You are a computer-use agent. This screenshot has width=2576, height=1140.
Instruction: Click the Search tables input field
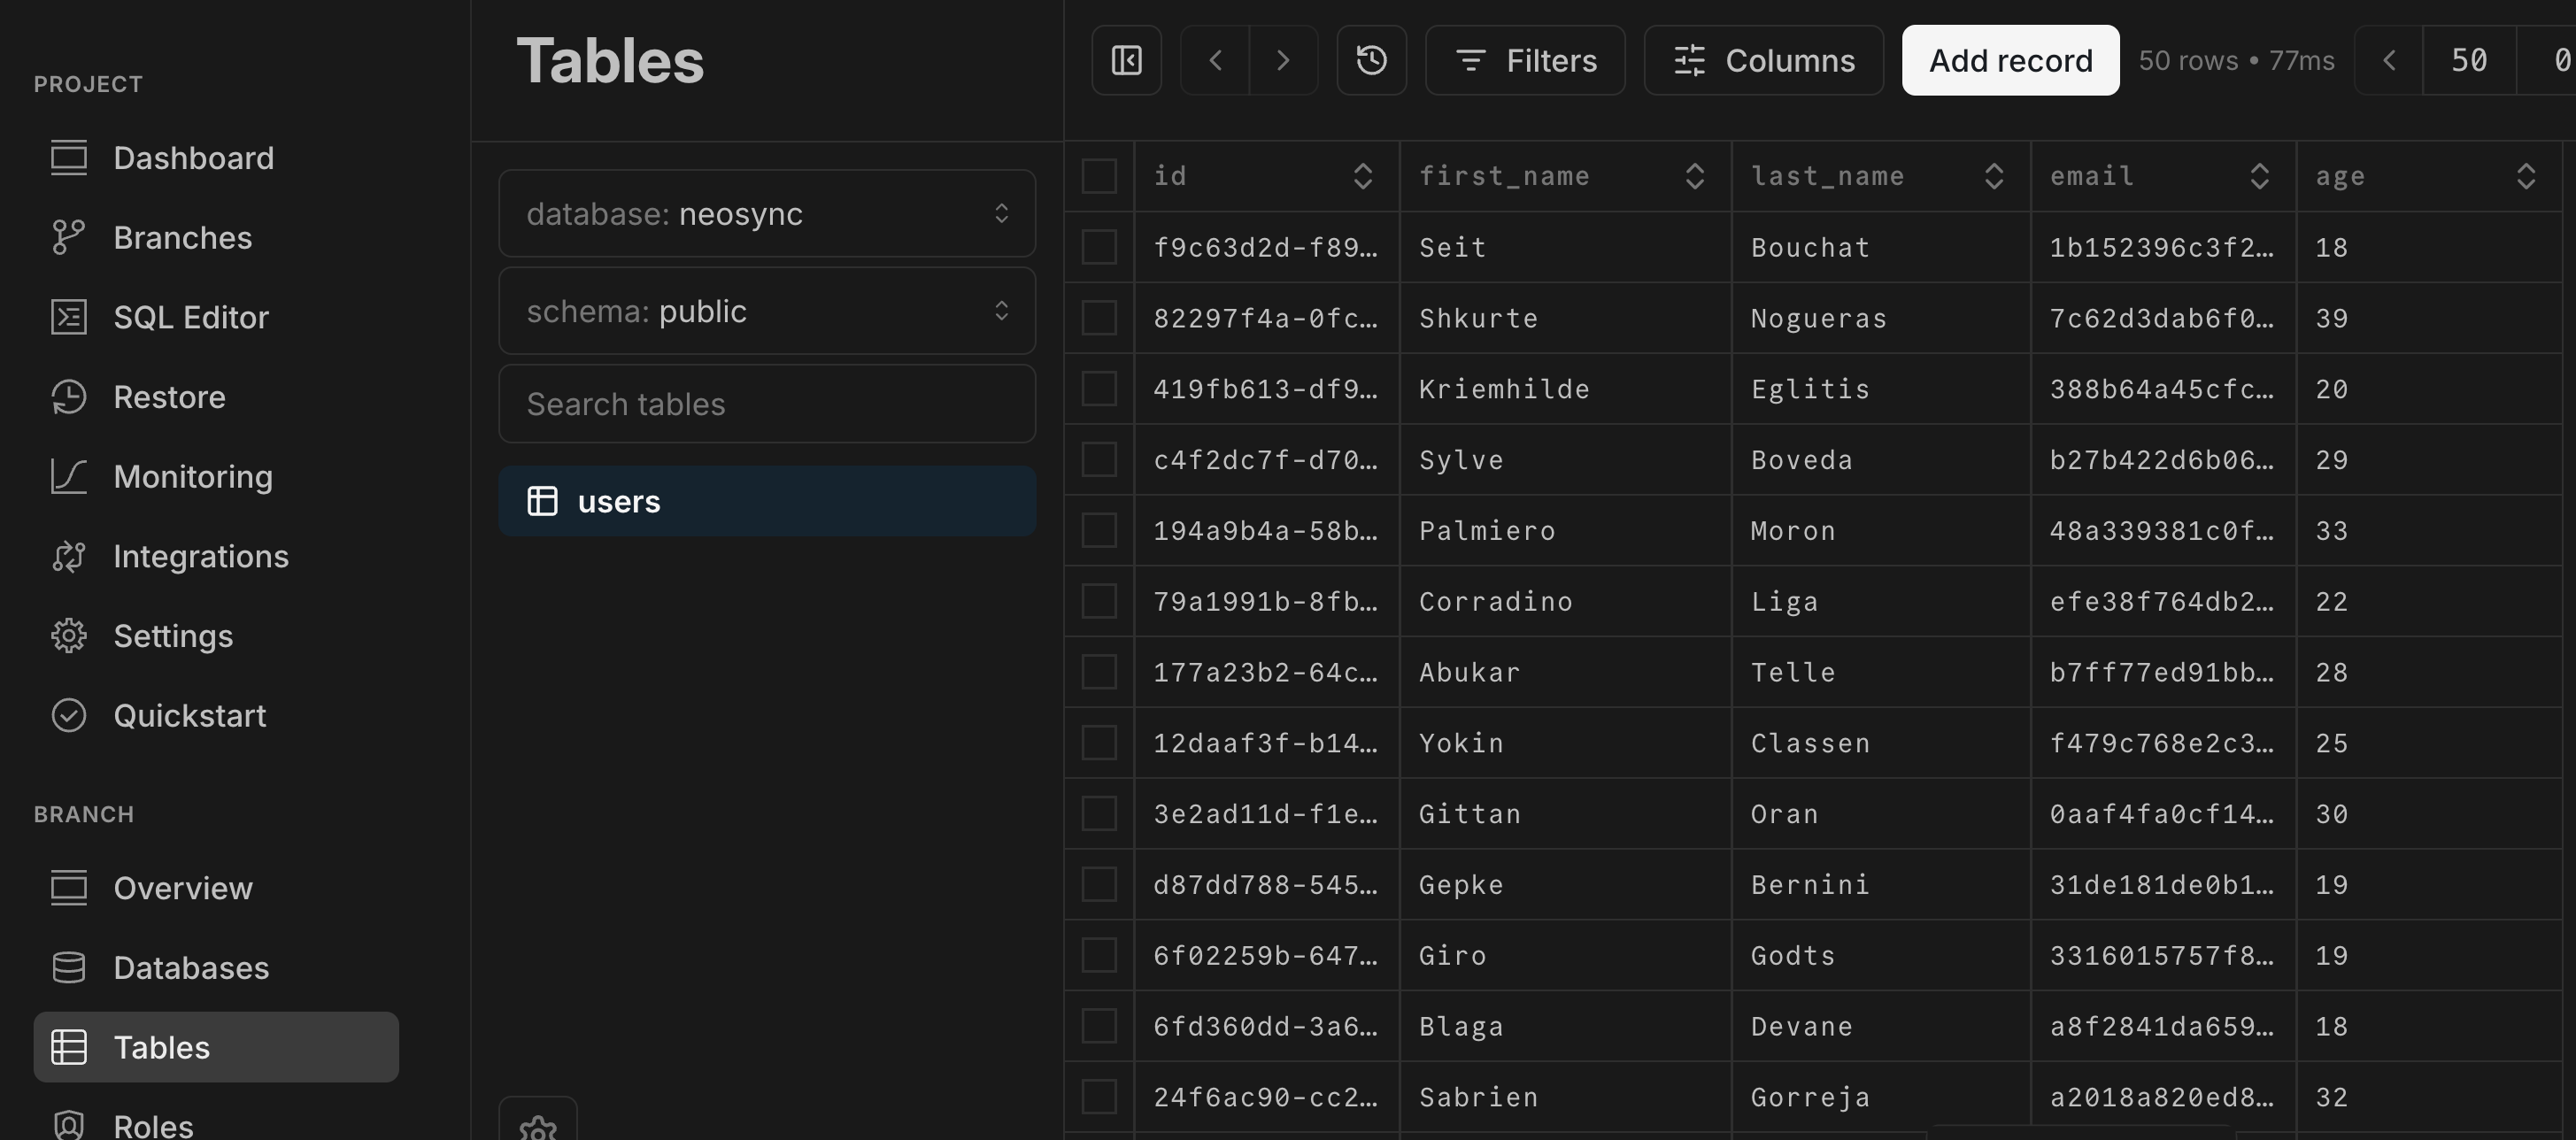(x=766, y=404)
